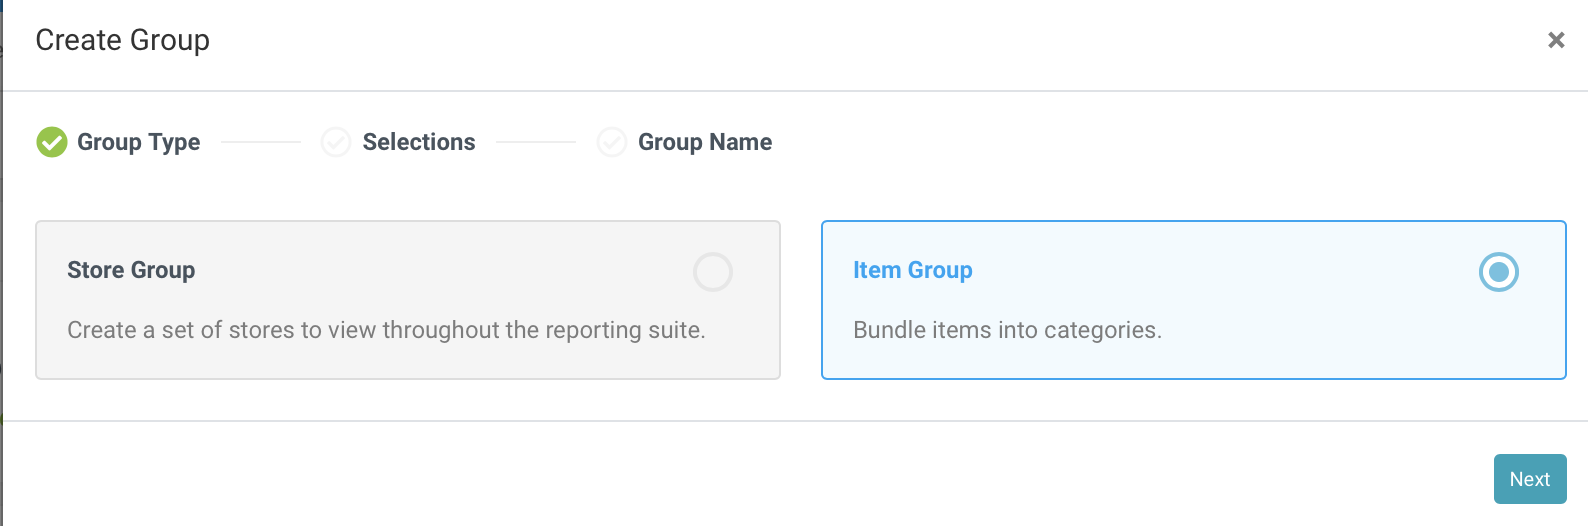Click the Selections step circle icon

(336, 142)
